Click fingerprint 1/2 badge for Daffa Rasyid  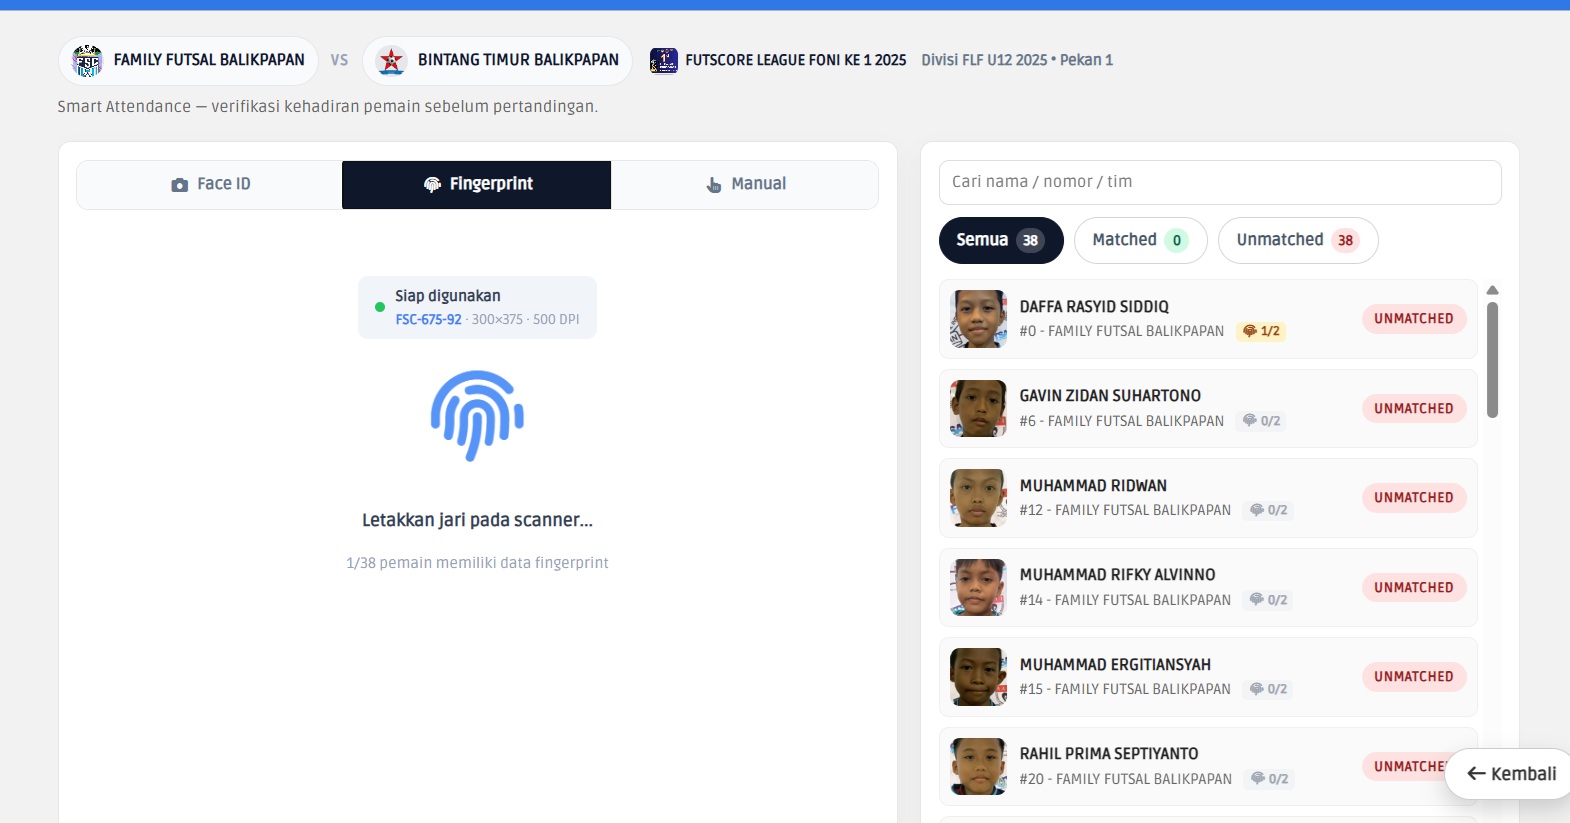pos(1261,331)
